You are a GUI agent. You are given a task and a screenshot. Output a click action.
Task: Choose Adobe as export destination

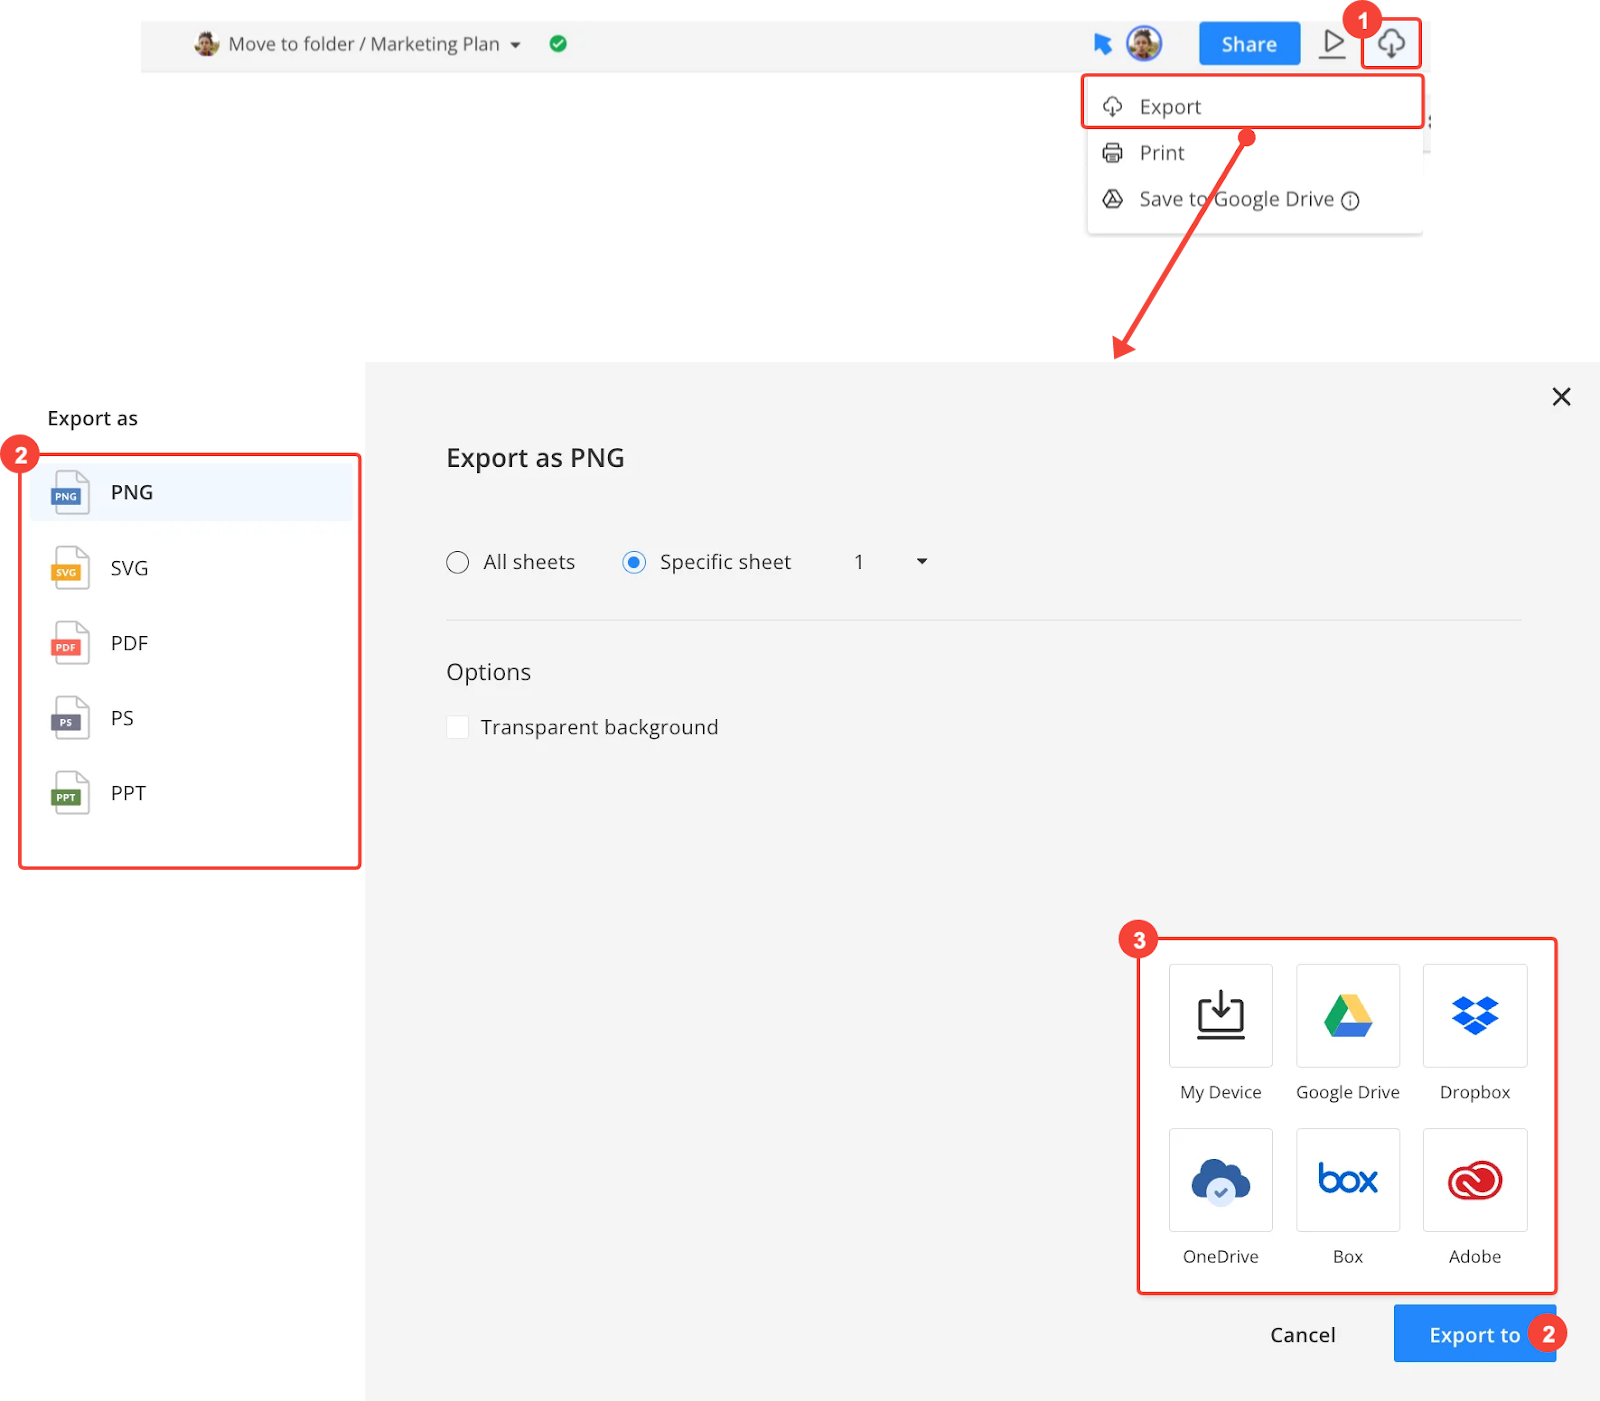point(1475,1180)
